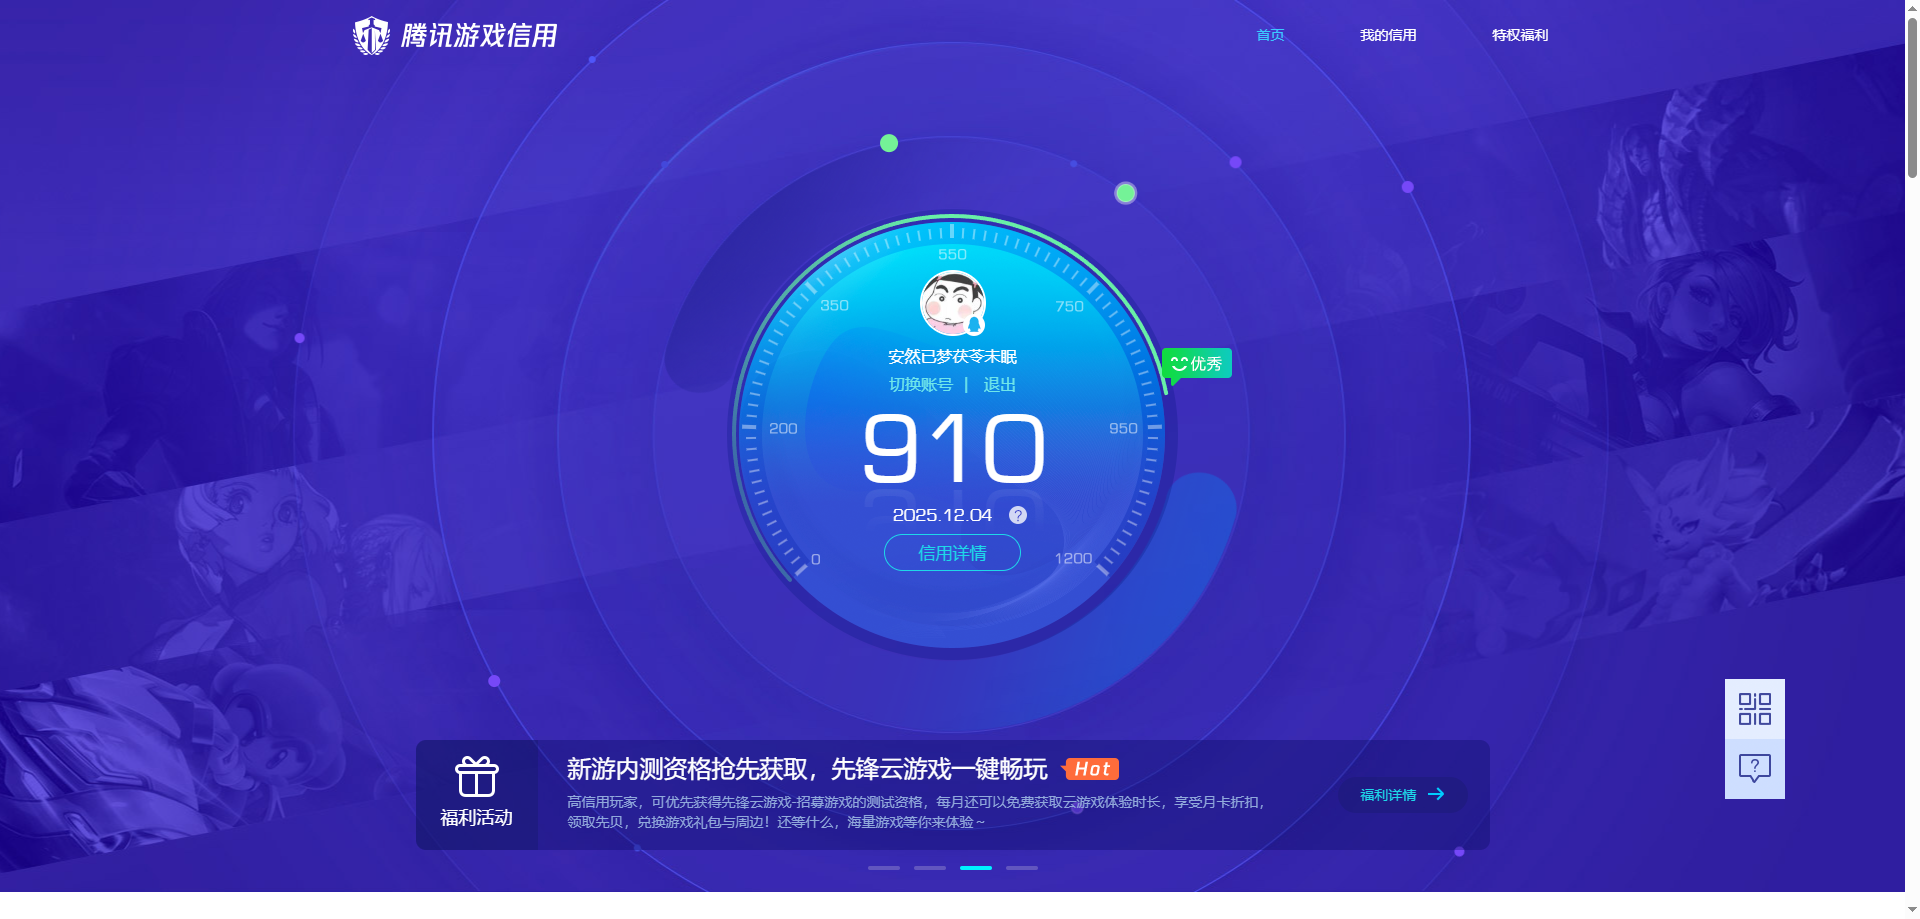The height and width of the screenshot is (919, 1920).
Task: Switch to the 我的信用 tab
Action: [1388, 35]
